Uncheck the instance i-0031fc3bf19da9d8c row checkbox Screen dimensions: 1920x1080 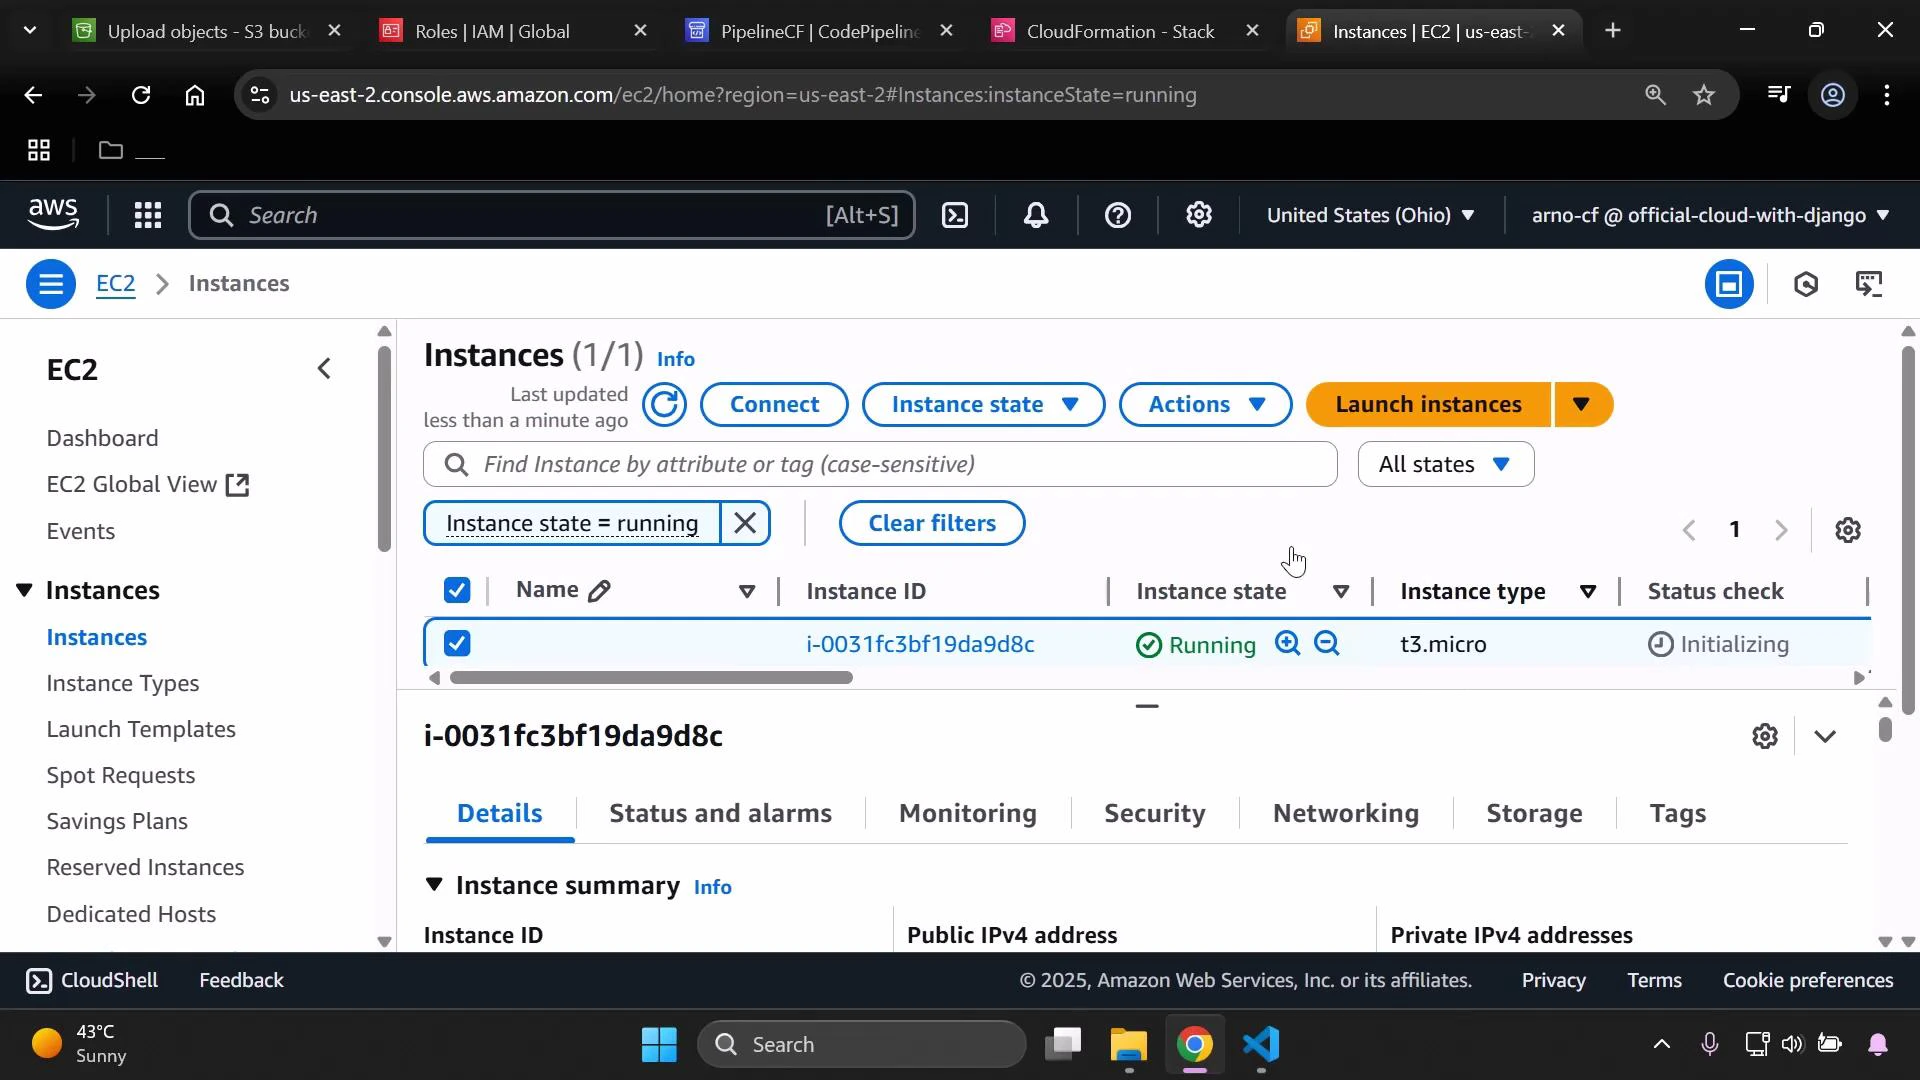[x=457, y=643]
